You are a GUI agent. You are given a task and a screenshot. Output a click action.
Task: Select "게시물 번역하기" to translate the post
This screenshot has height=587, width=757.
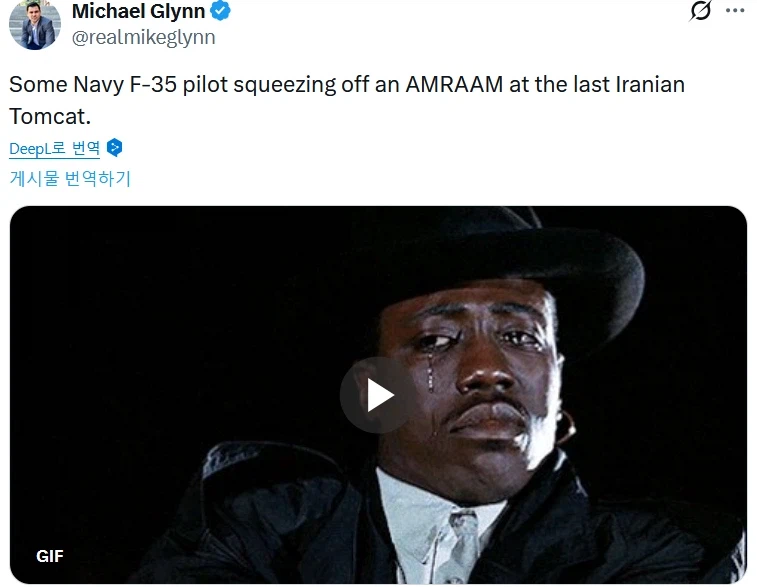(x=70, y=179)
